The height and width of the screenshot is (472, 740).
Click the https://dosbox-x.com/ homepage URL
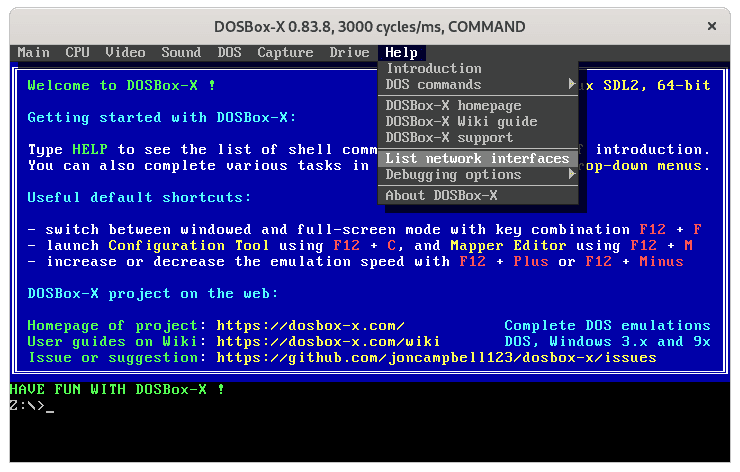[x=311, y=326]
